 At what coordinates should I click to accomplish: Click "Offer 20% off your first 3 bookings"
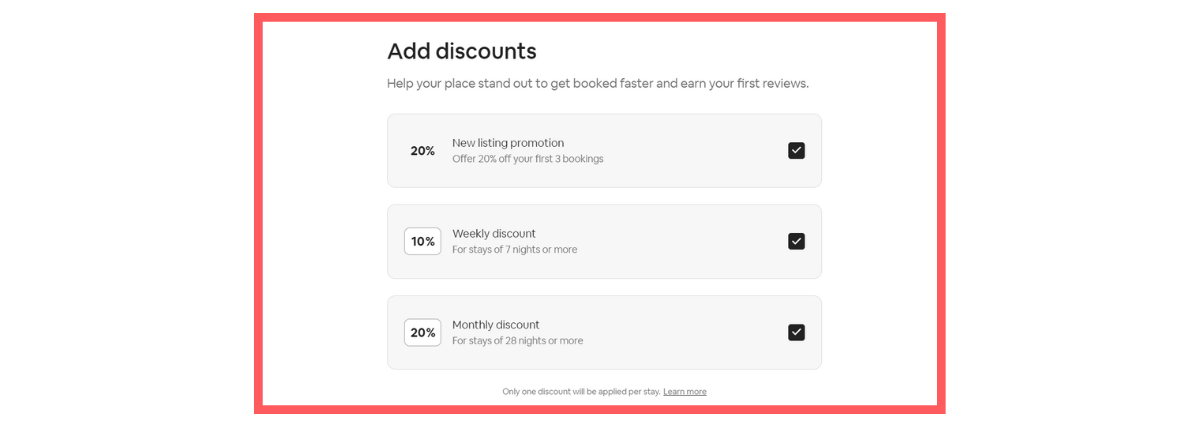tap(527, 159)
